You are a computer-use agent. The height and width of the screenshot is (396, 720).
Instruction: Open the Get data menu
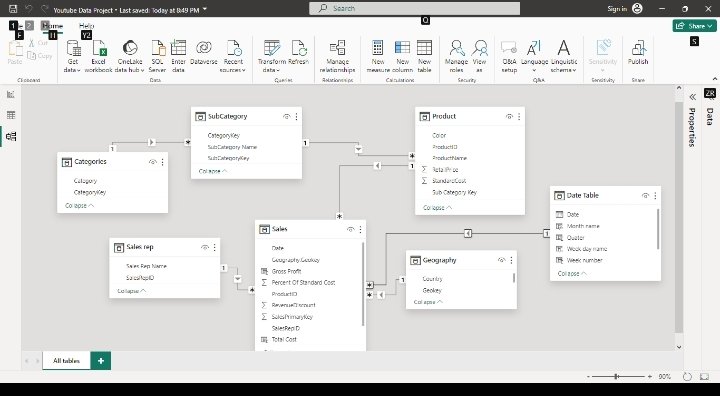[x=73, y=56]
